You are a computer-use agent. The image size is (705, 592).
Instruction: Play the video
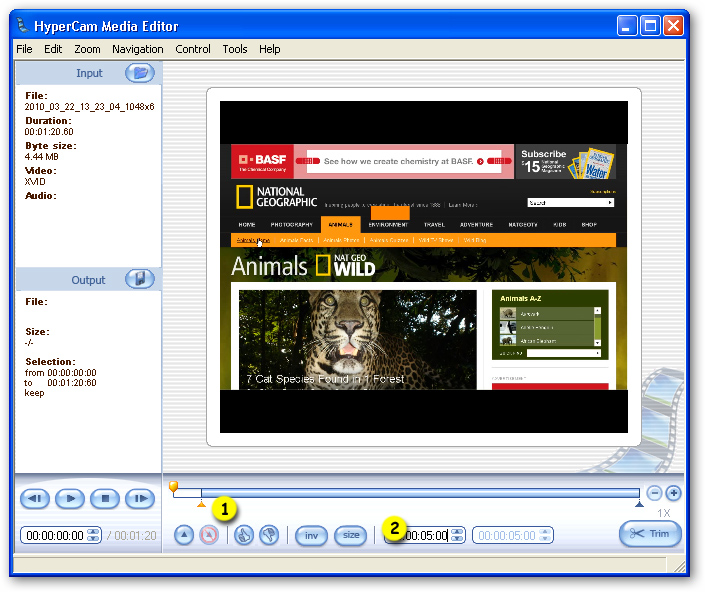(x=70, y=499)
